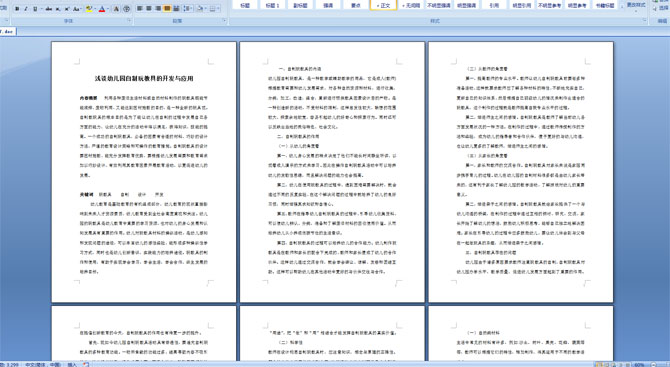This screenshot has width=670, height=367.
Task: Toggle underline formatting button
Action: tap(35, 9)
